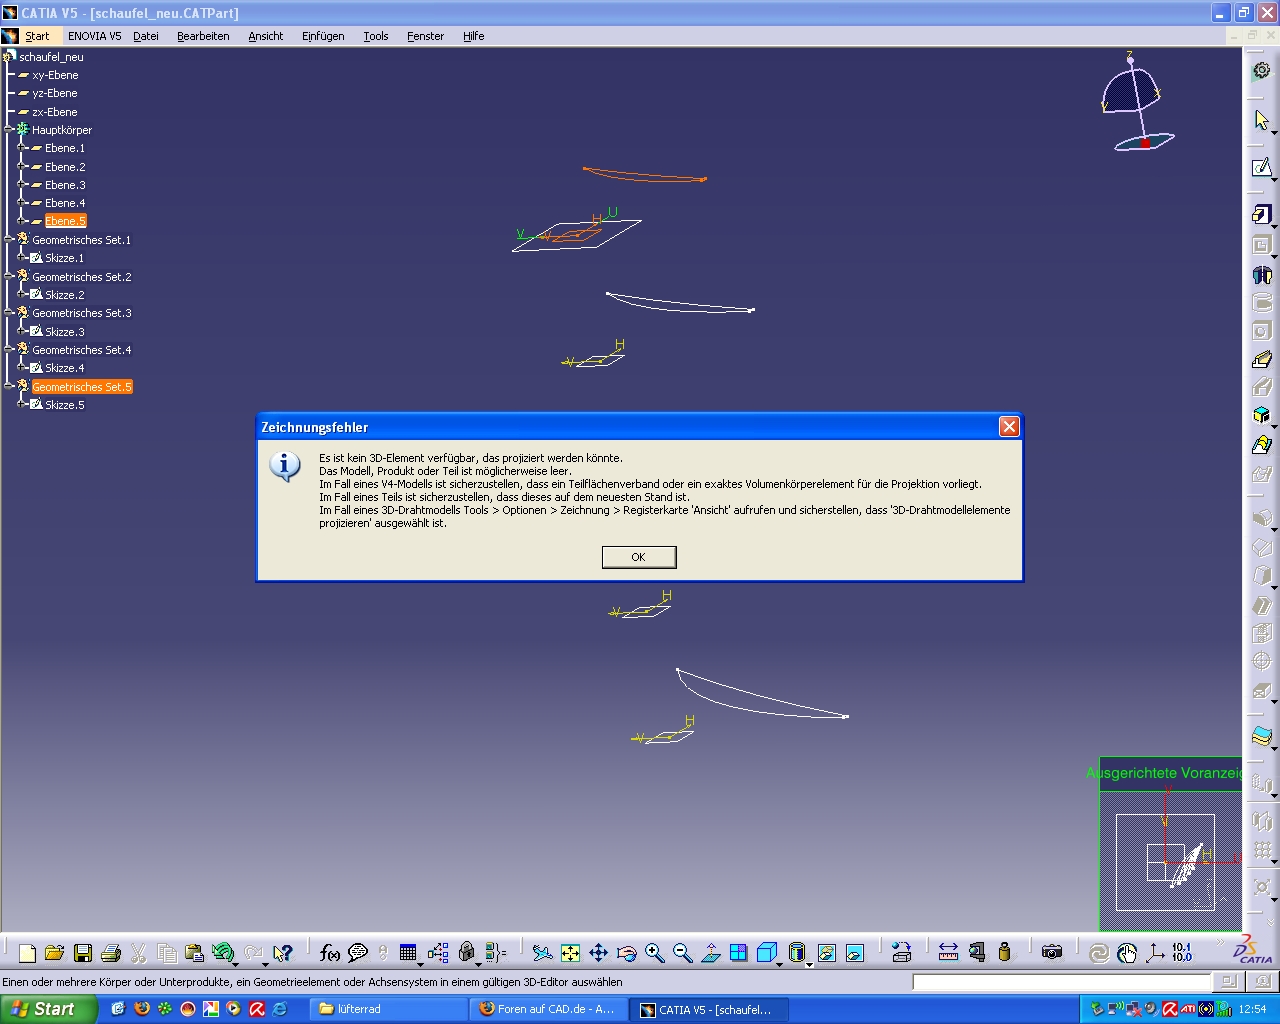Collapse Geometrisches Set.2 node
The height and width of the screenshot is (1024, 1280).
pyautogui.click(x=8, y=276)
